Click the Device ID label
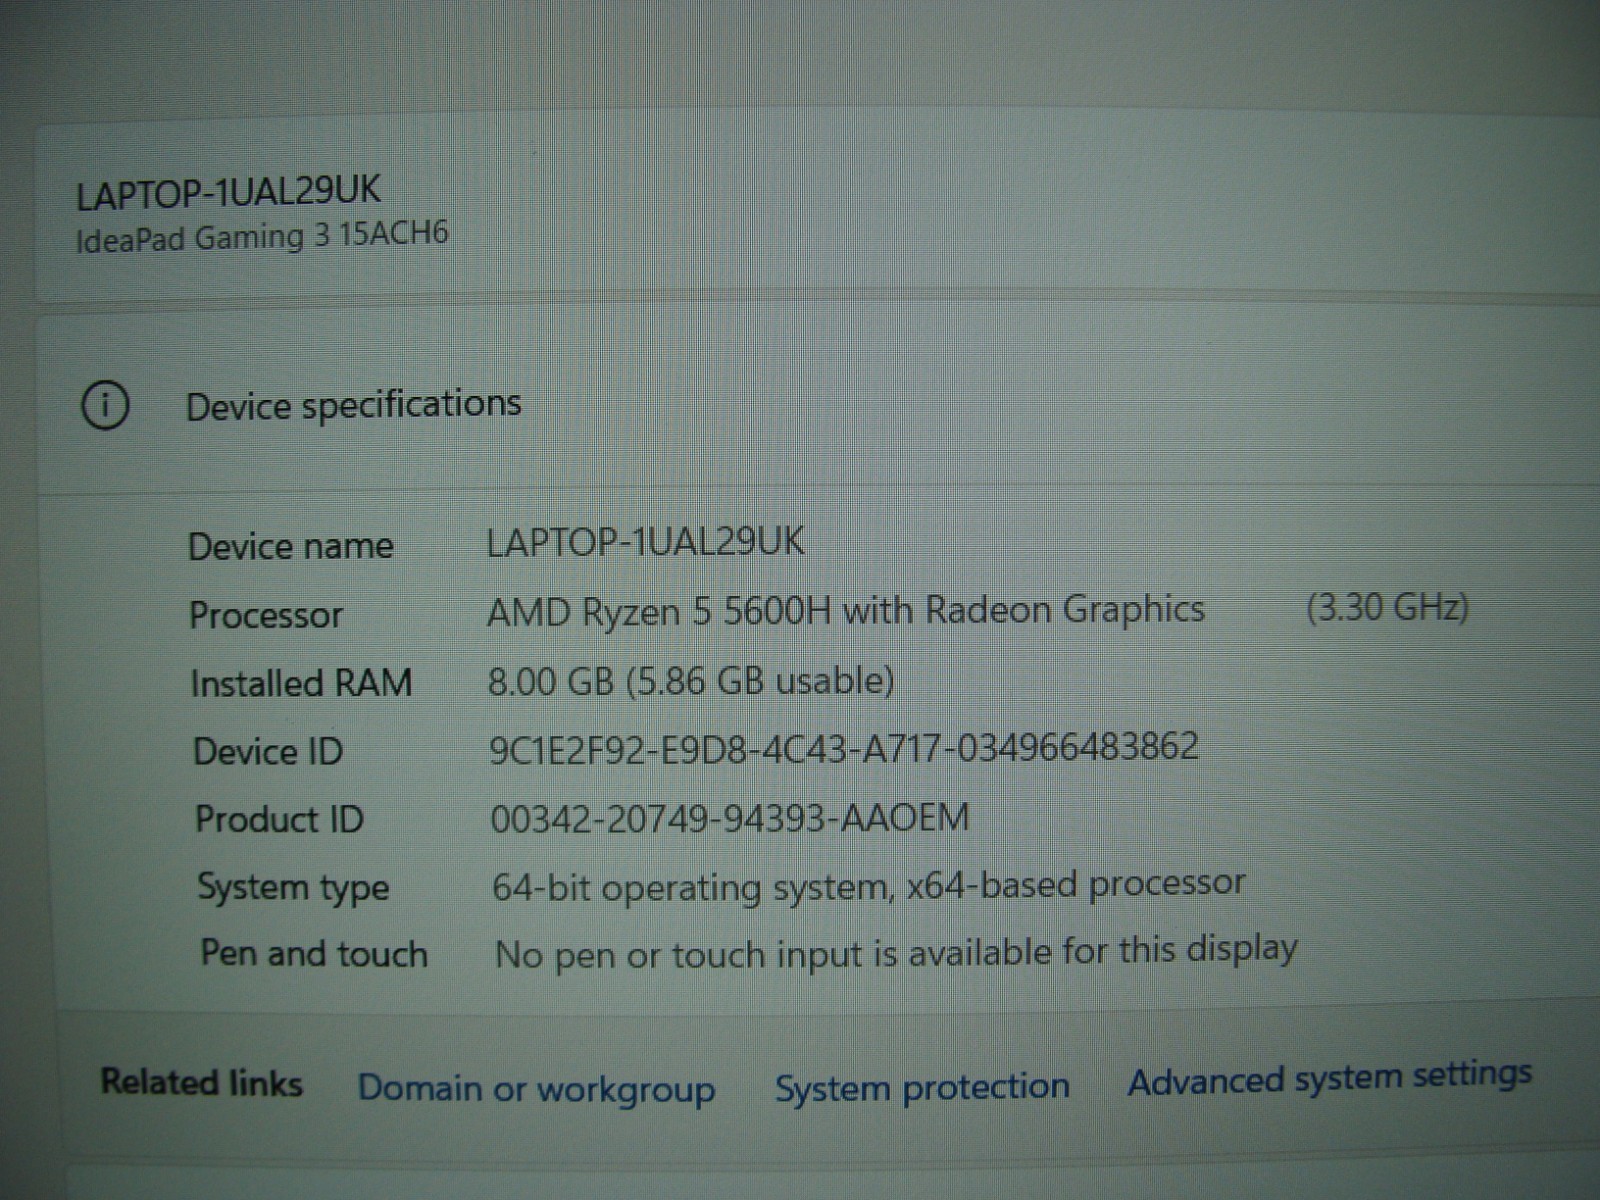The width and height of the screenshot is (1600, 1200). pyautogui.click(x=268, y=751)
